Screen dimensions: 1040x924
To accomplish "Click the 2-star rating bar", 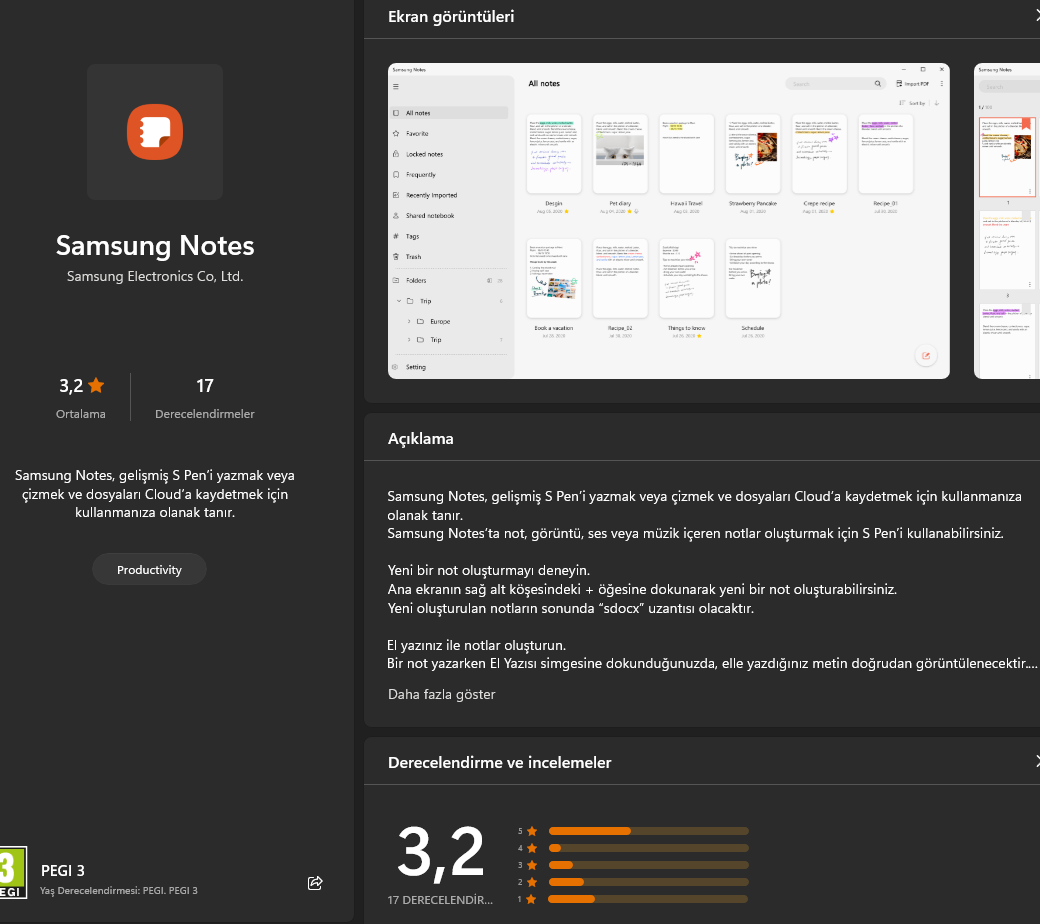I will tap(649, 882).
